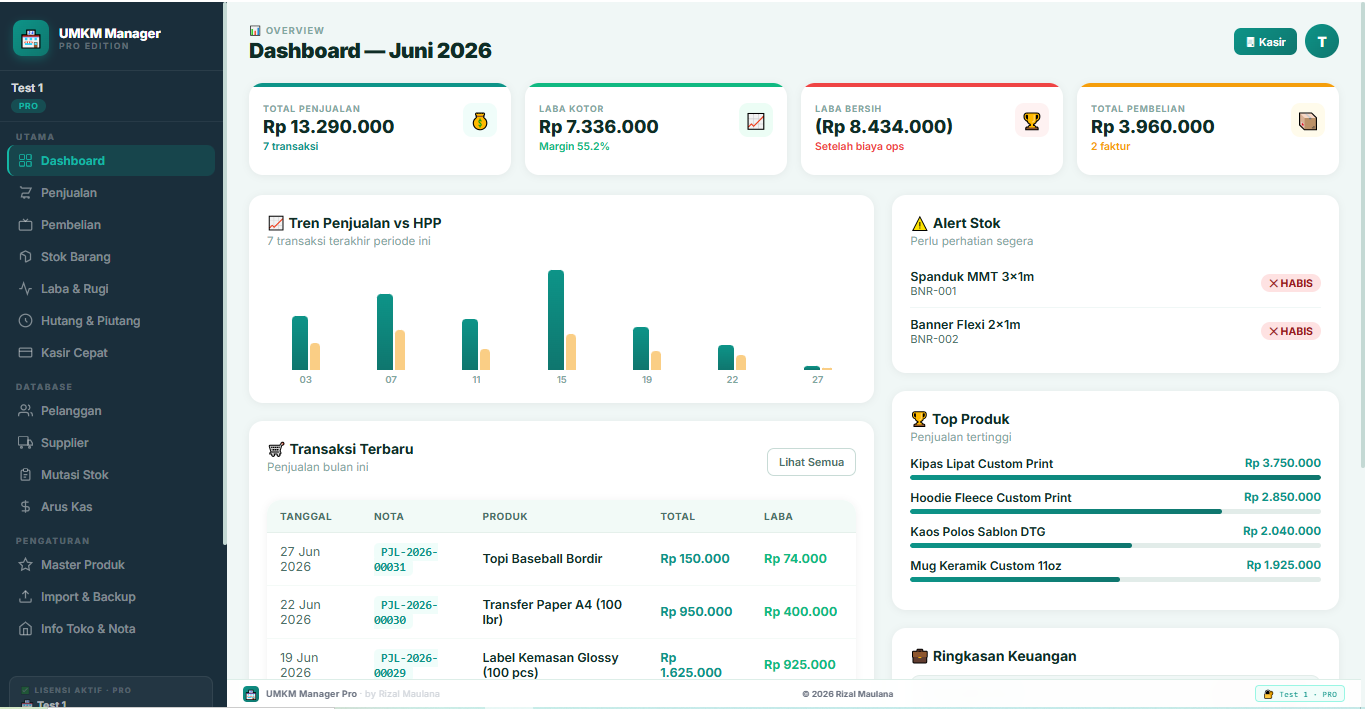Open Laba & Rugi report
The width and height of the screenshot is (1365, 709).
point(111,289)
